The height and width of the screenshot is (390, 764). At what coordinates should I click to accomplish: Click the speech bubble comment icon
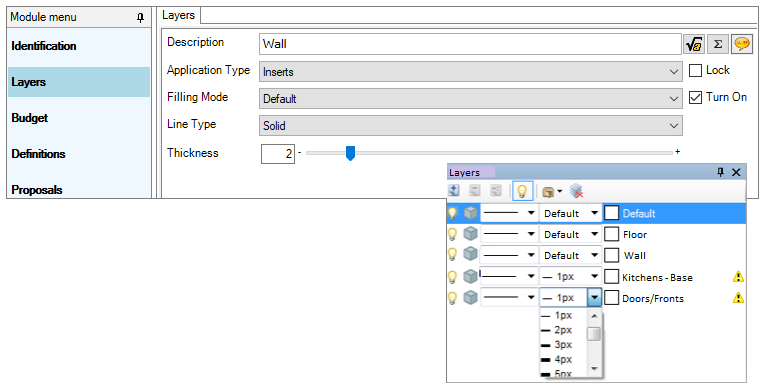pyautogui.click(x=741, y=44)
